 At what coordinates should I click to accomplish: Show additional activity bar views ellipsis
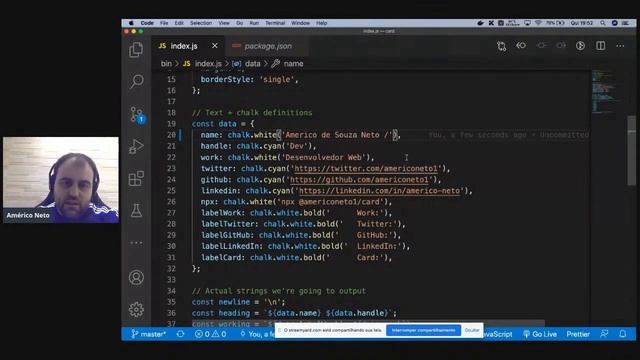[136, 243]
